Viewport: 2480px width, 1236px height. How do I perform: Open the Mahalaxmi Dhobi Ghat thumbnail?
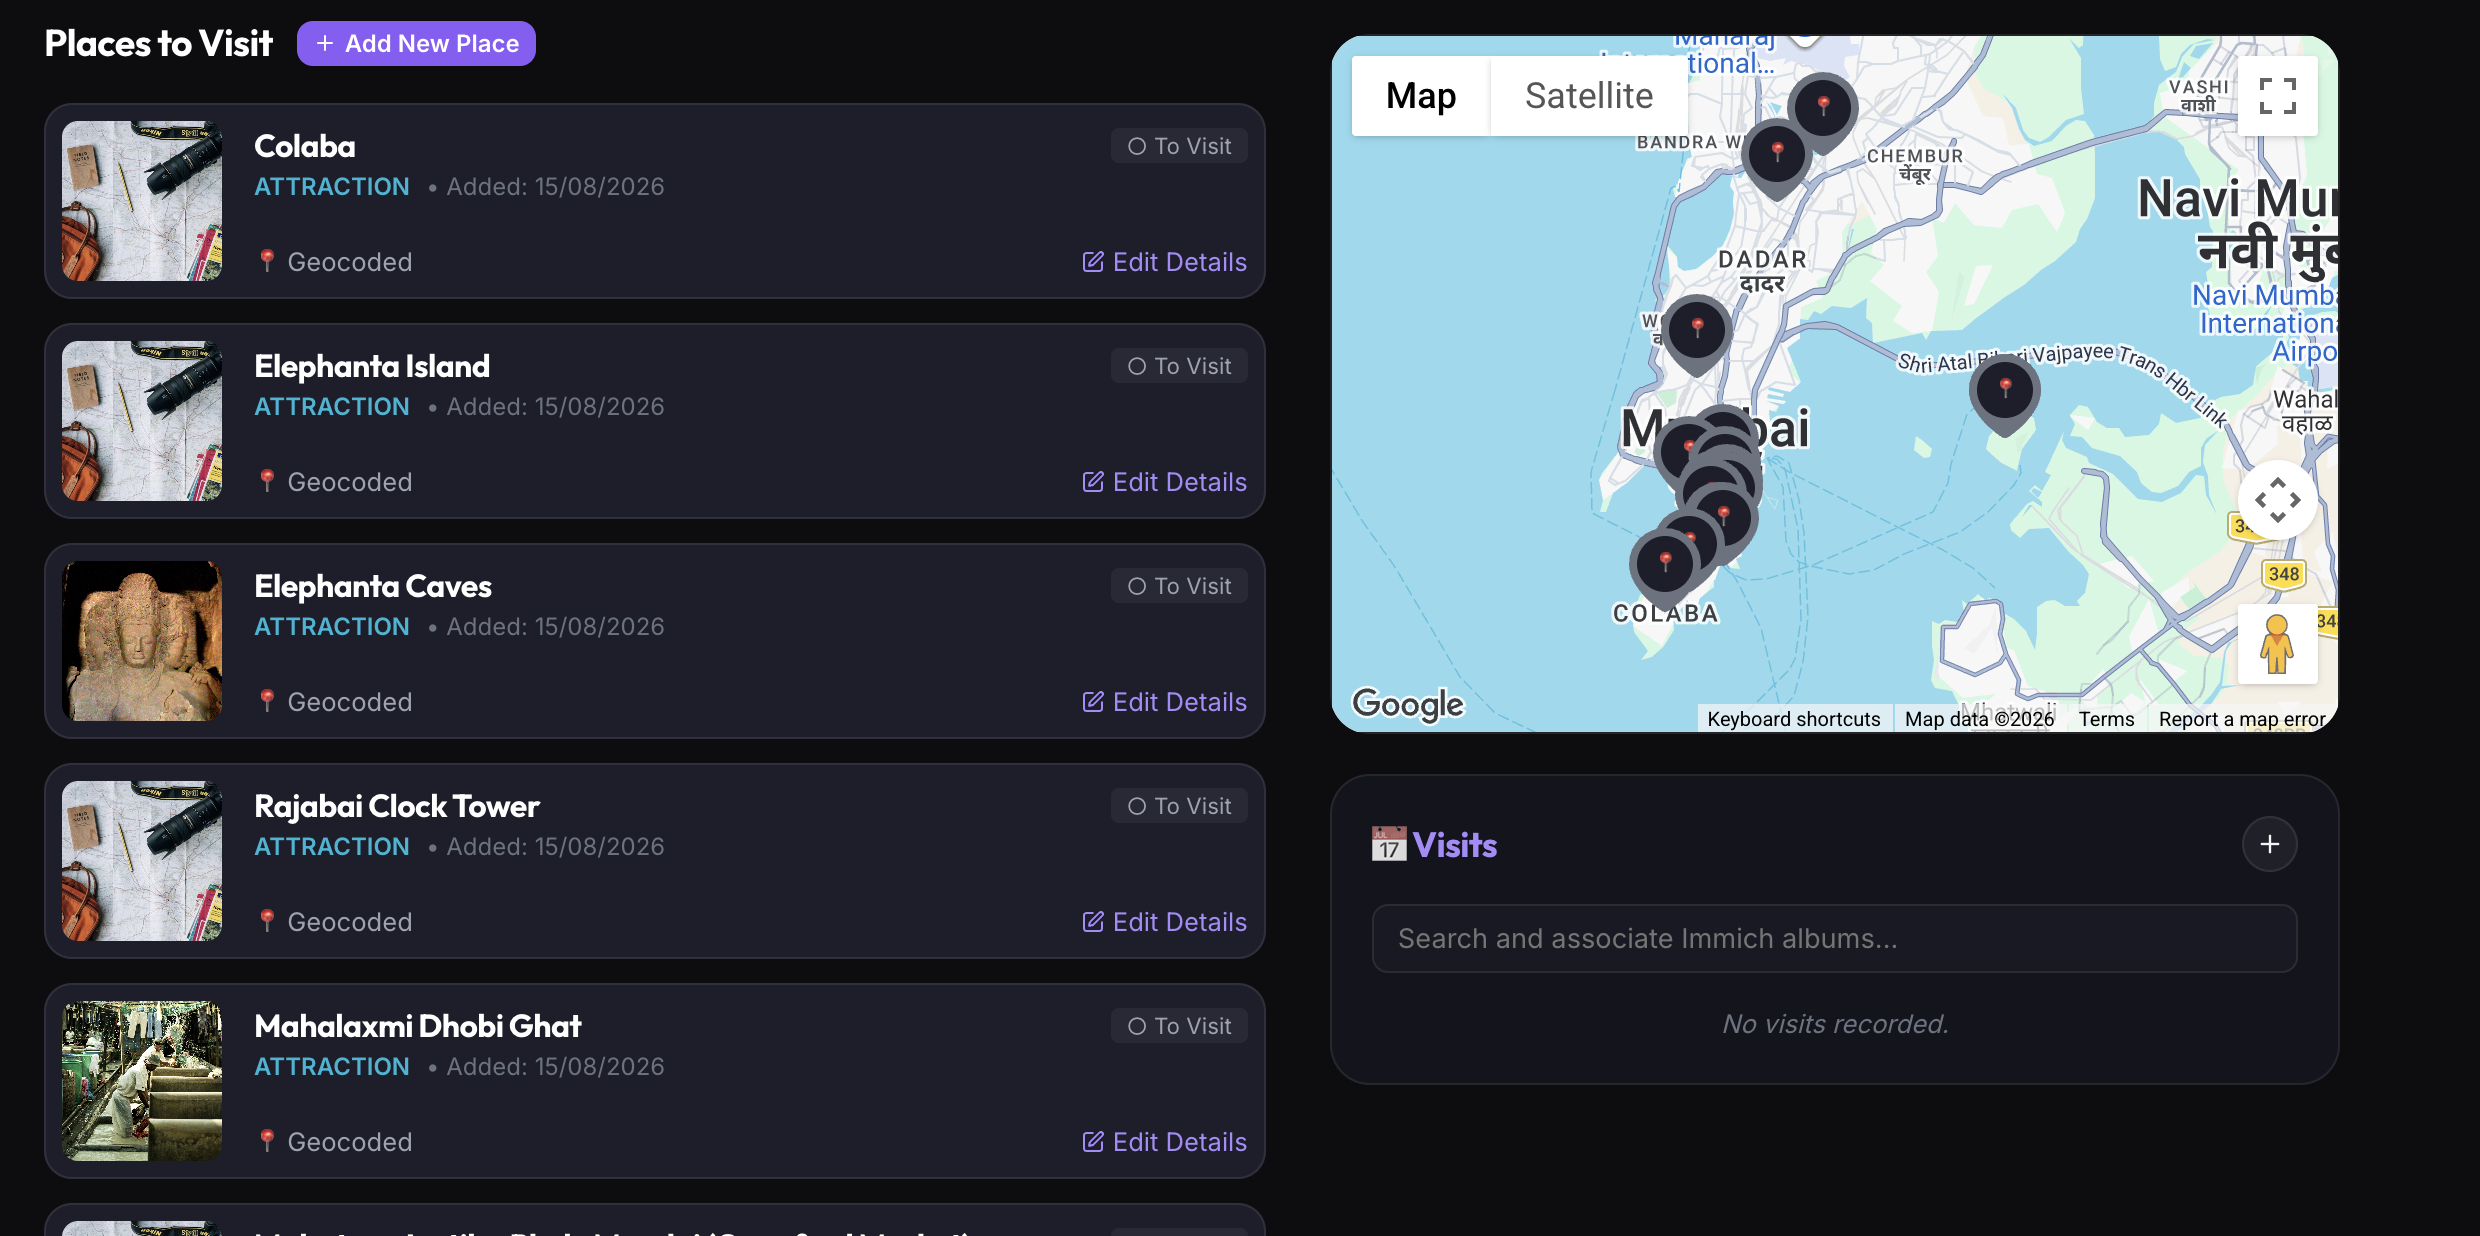point(142,1081)
